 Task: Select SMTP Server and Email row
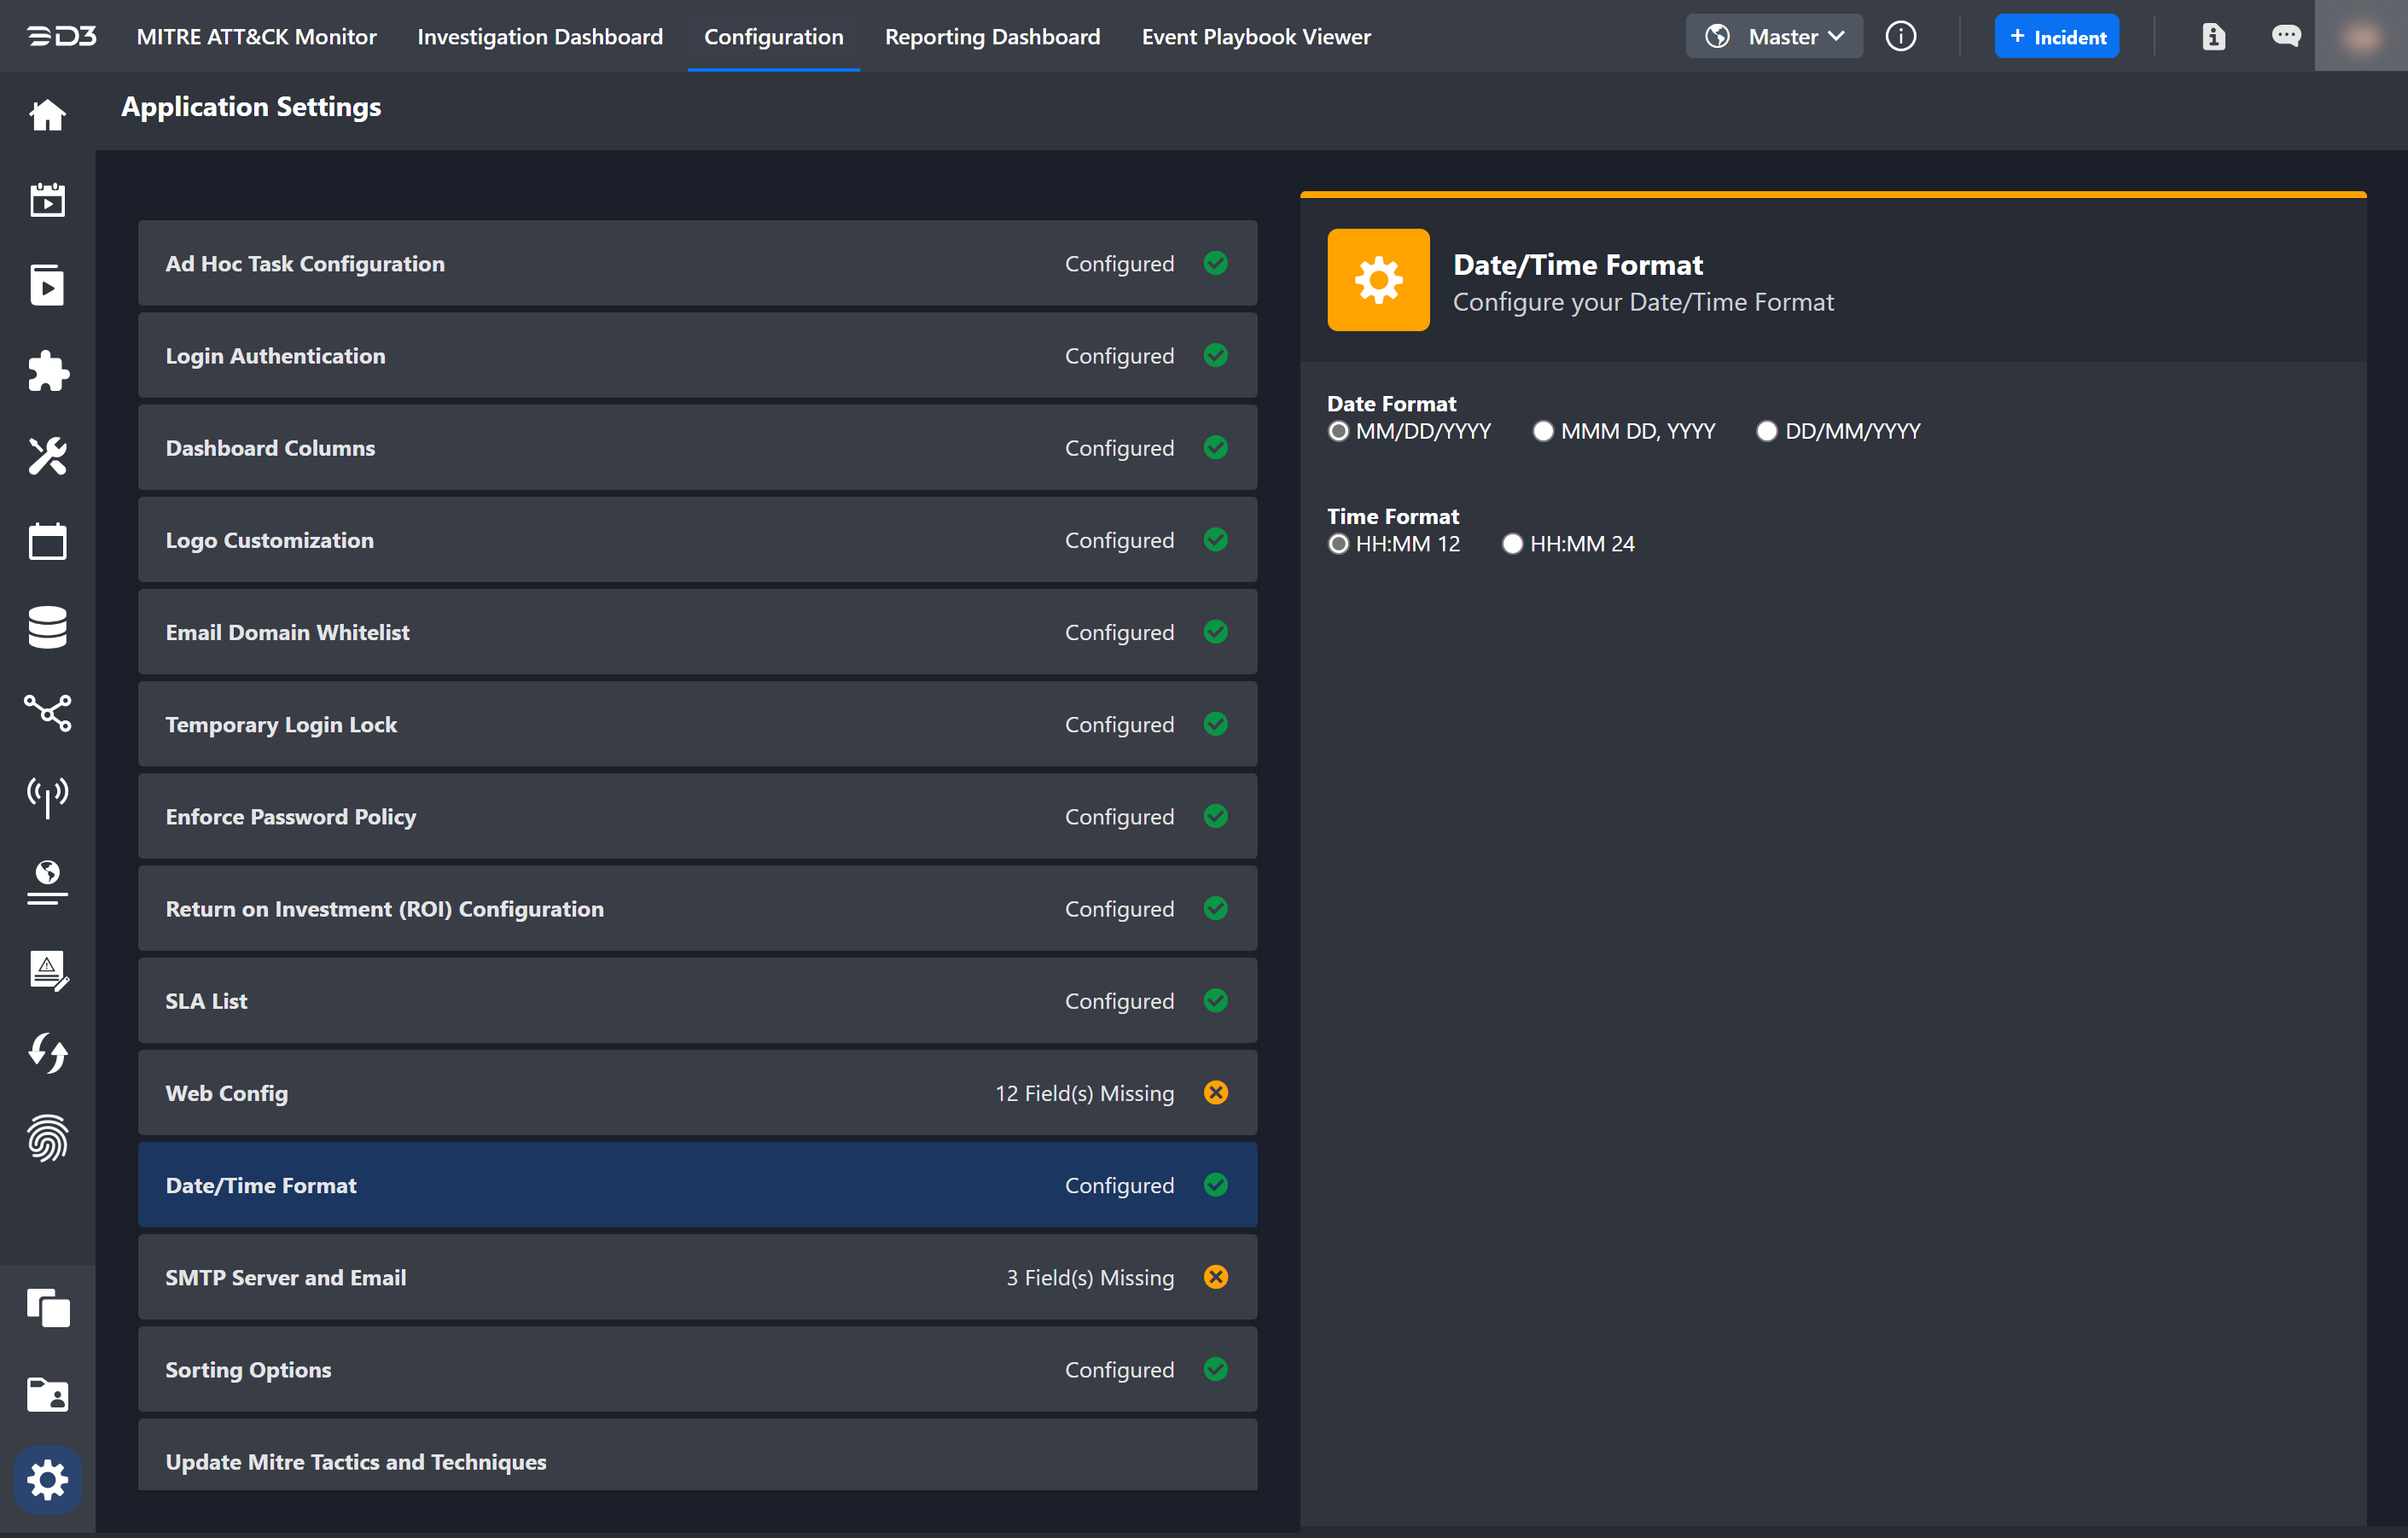click(697, 1277)
